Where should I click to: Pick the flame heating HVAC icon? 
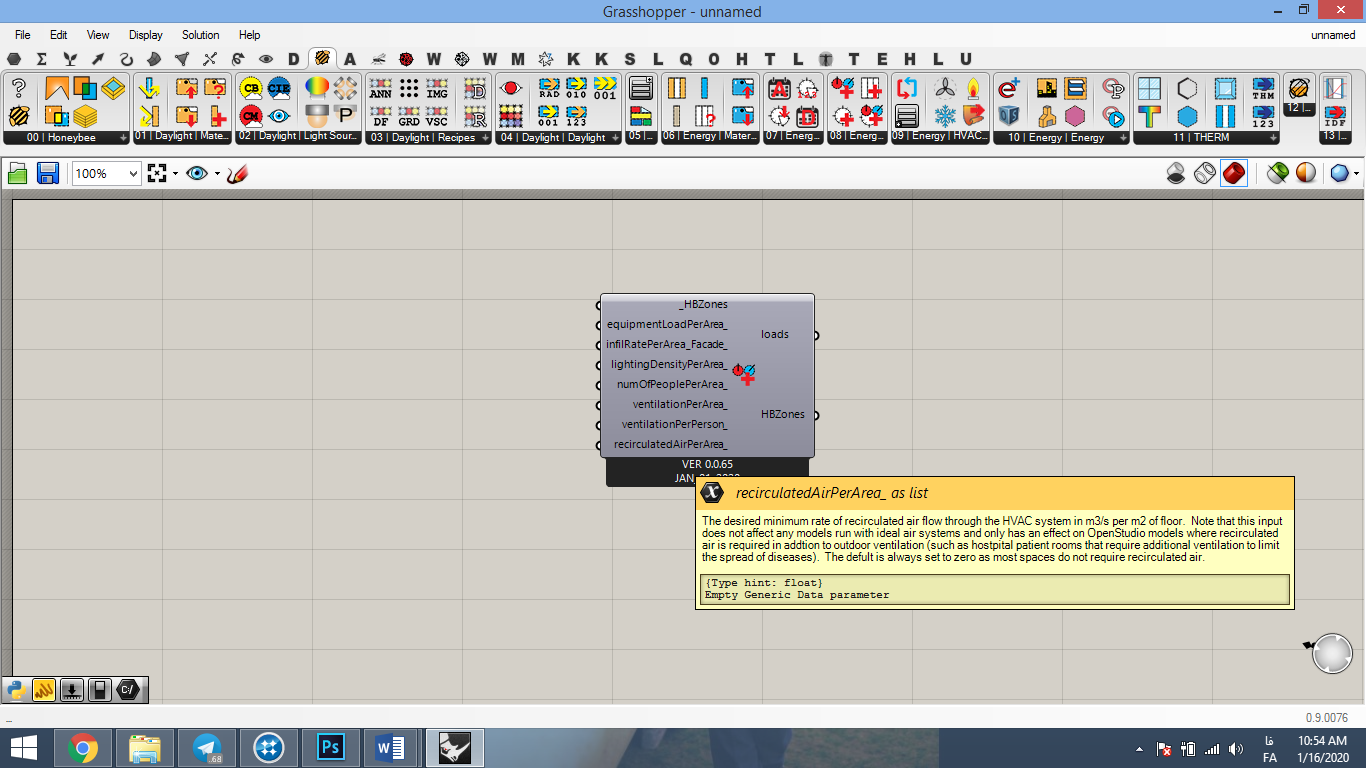[973, 88]
